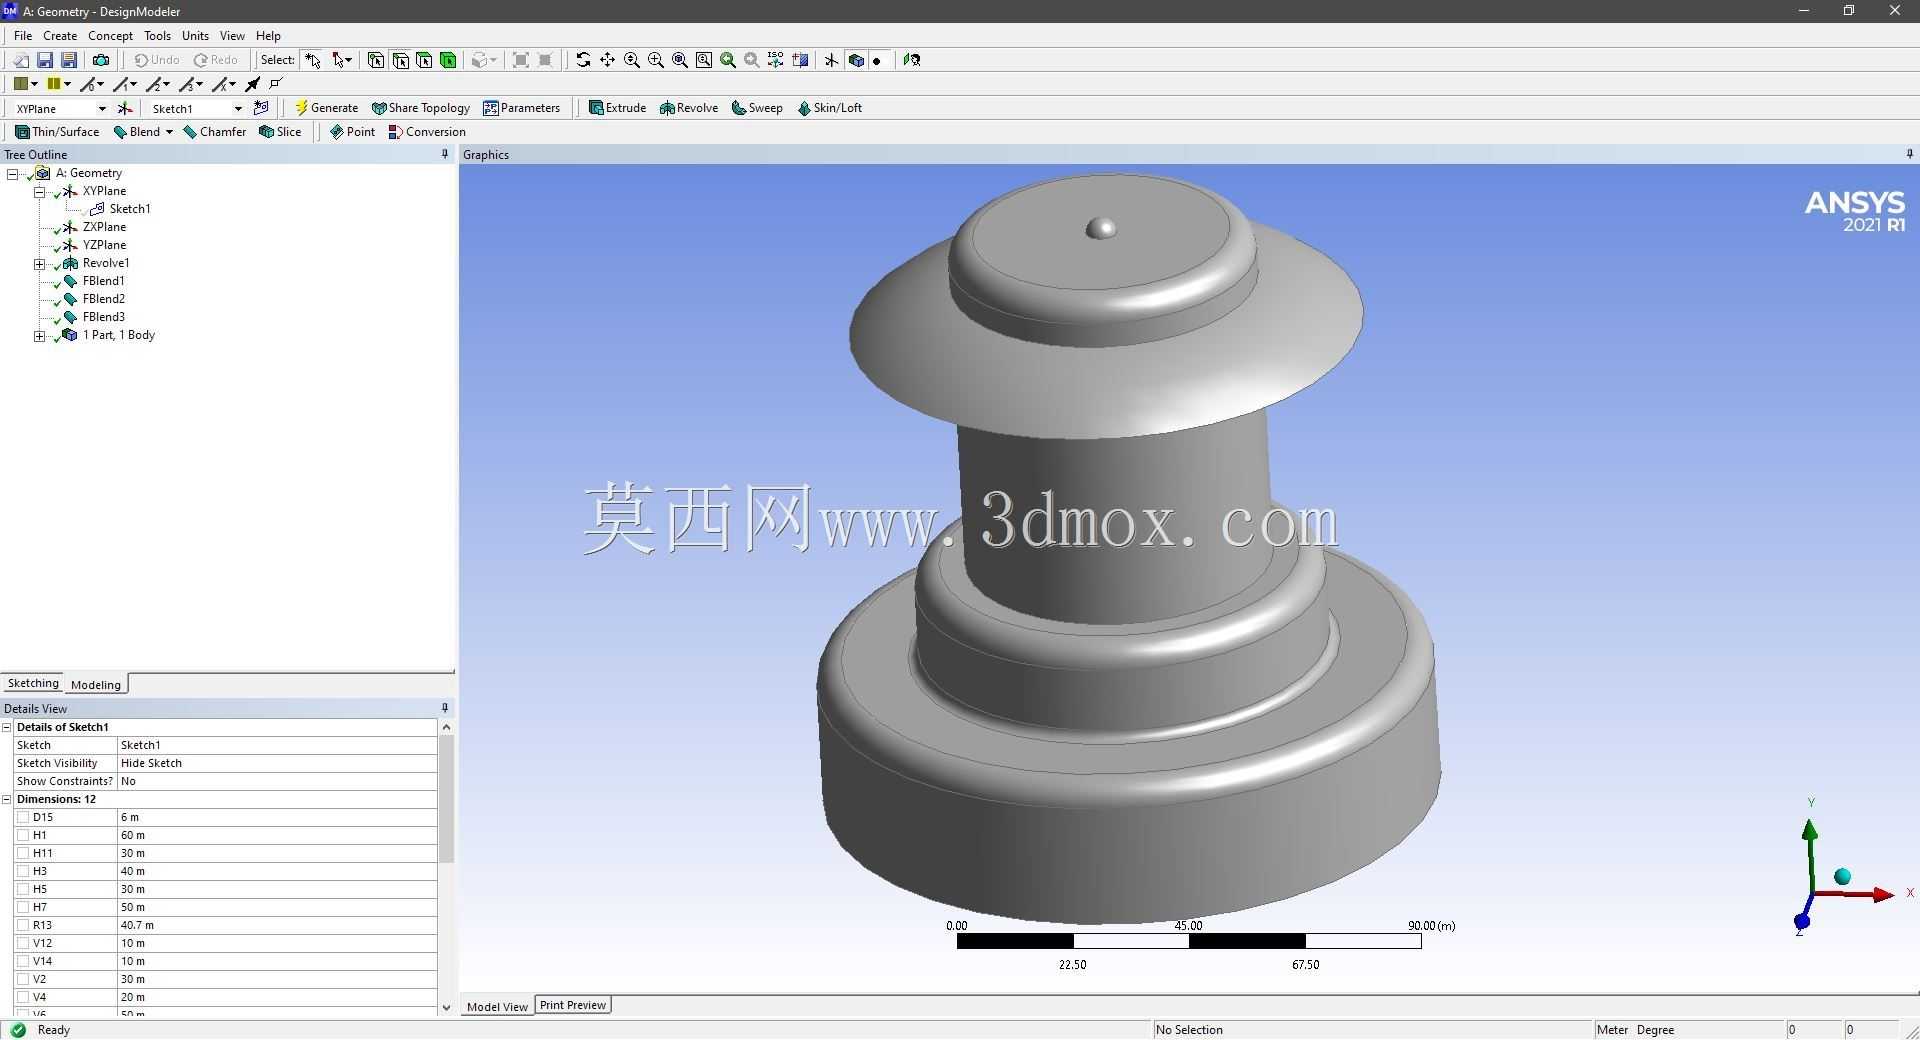
Task: Open the Blend dropdown arrow
Action: point(169,132)
